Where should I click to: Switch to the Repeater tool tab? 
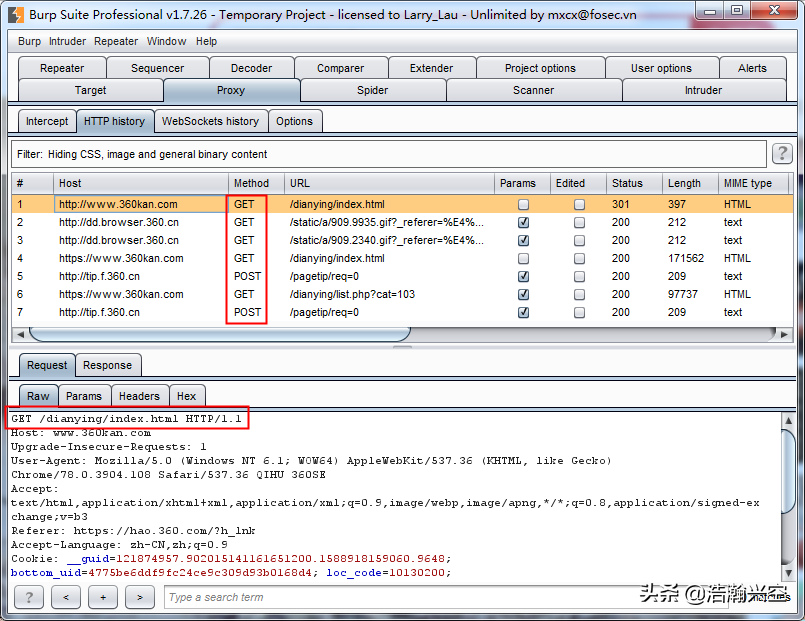[x=62, y=68]
